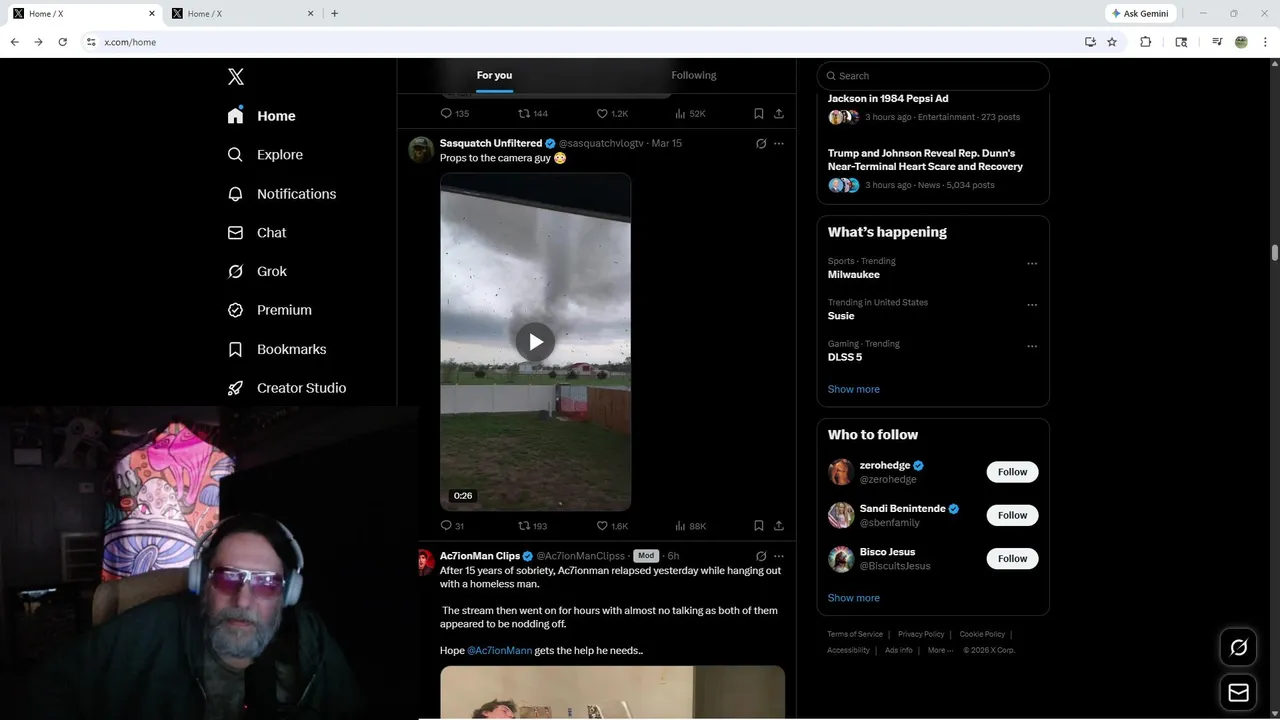View analytics of Sasquatch post (88K)
The height and width of the screenshot is (720, 1280).
pos(690,526)
